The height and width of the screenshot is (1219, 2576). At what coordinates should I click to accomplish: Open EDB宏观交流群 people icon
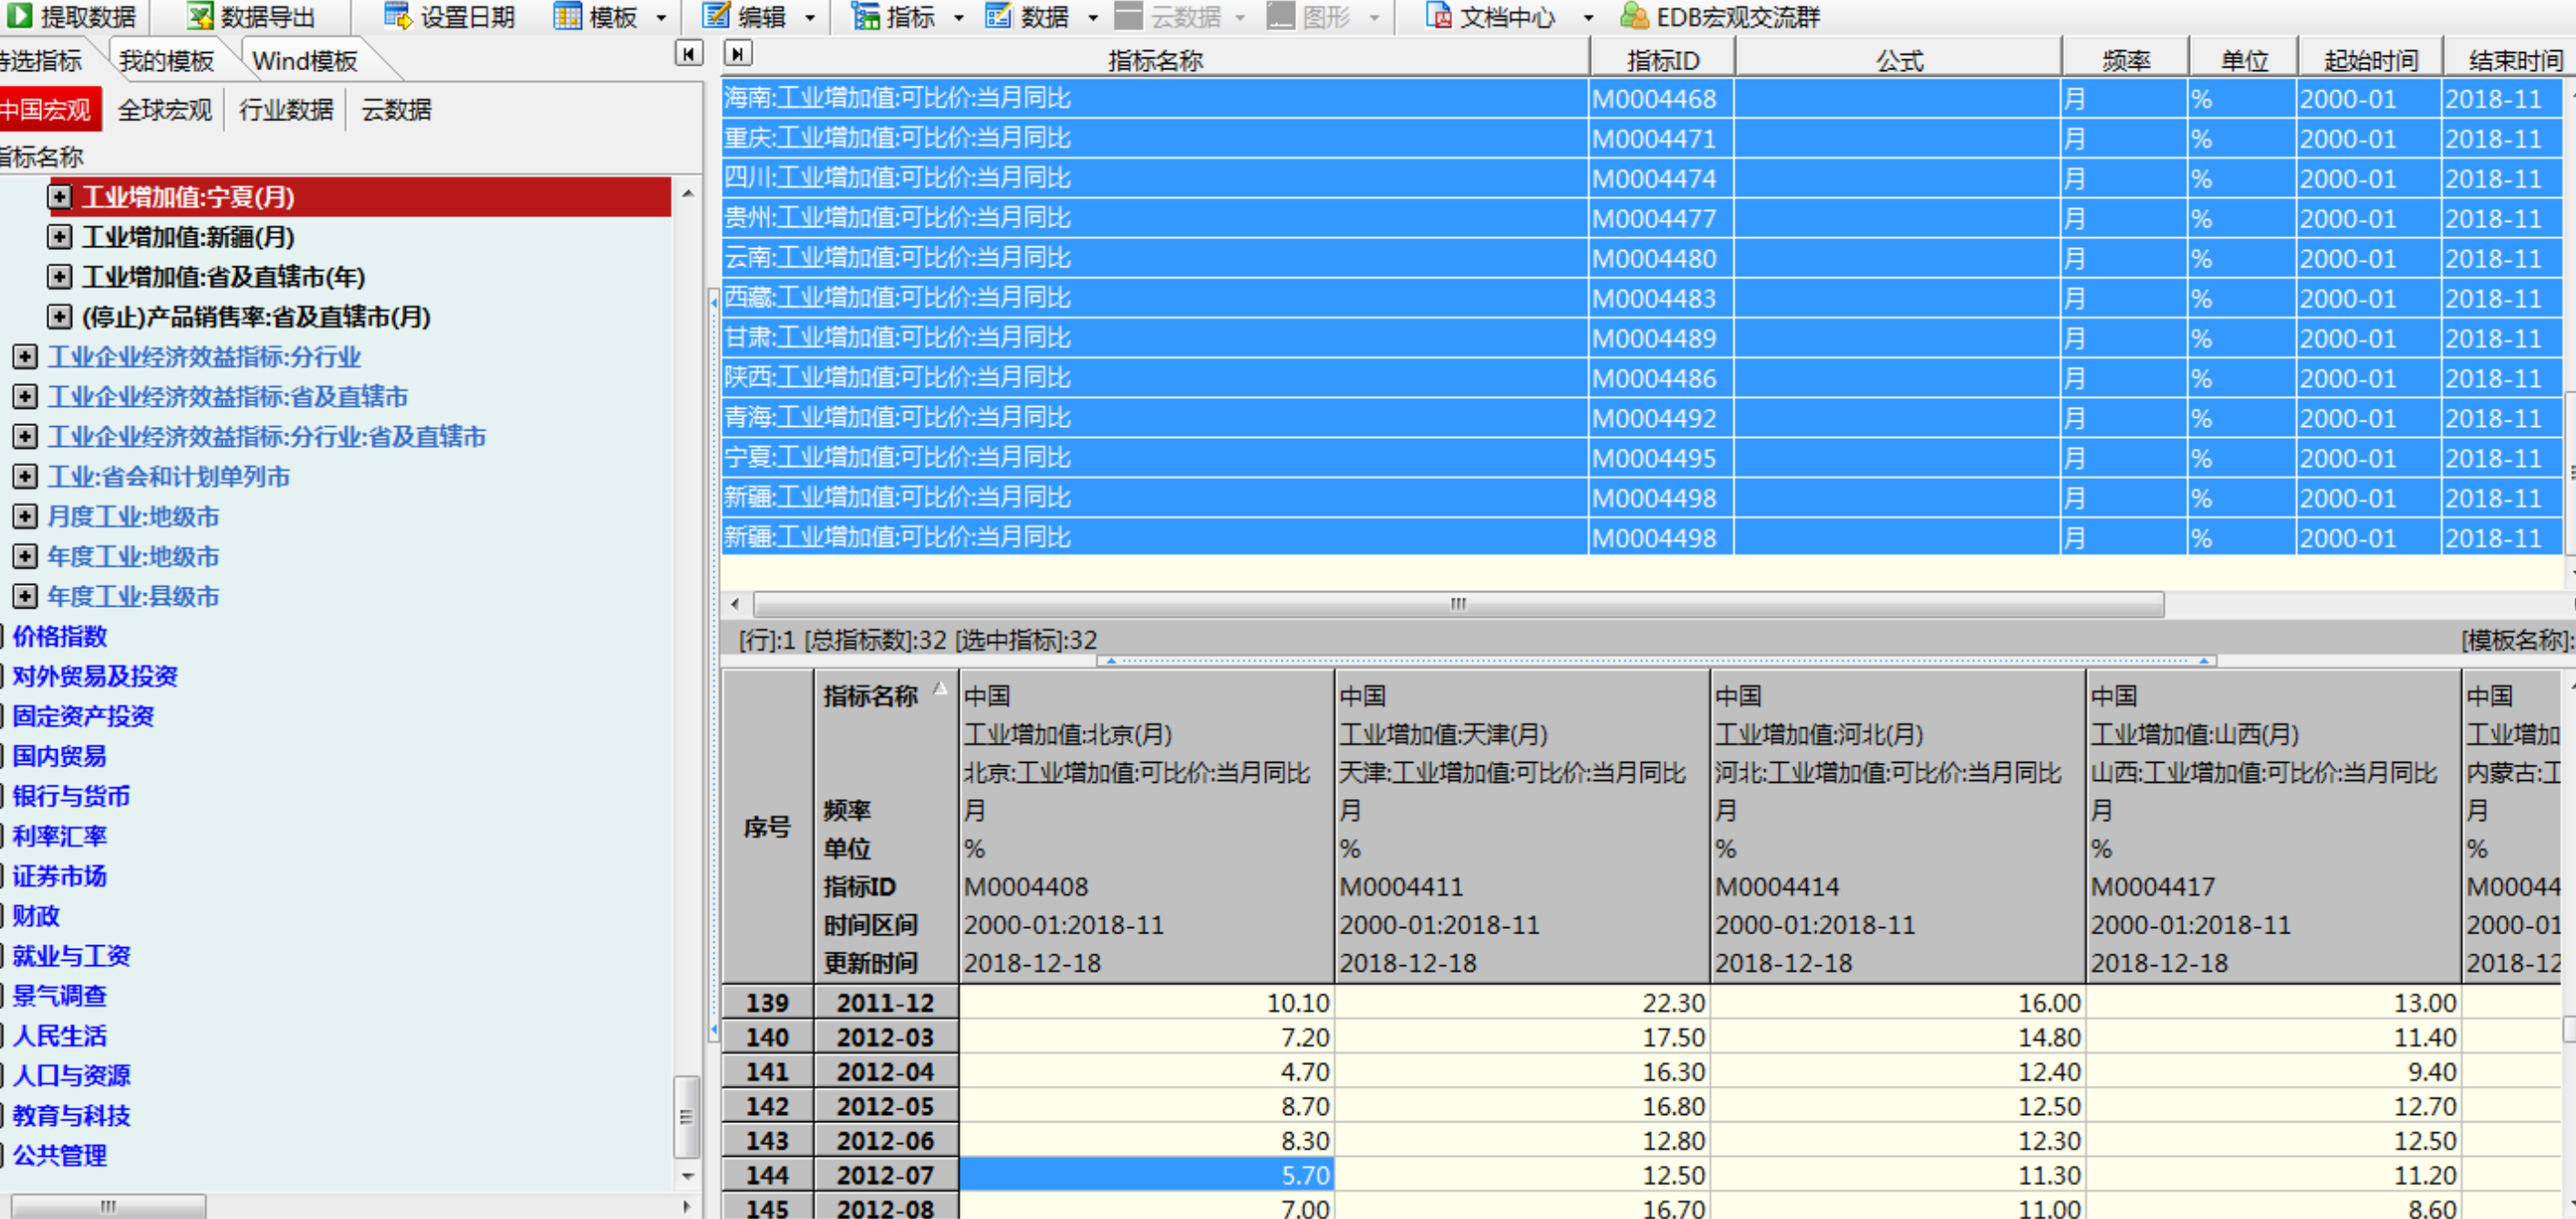pyautogui.click(x=1633, y=15)
